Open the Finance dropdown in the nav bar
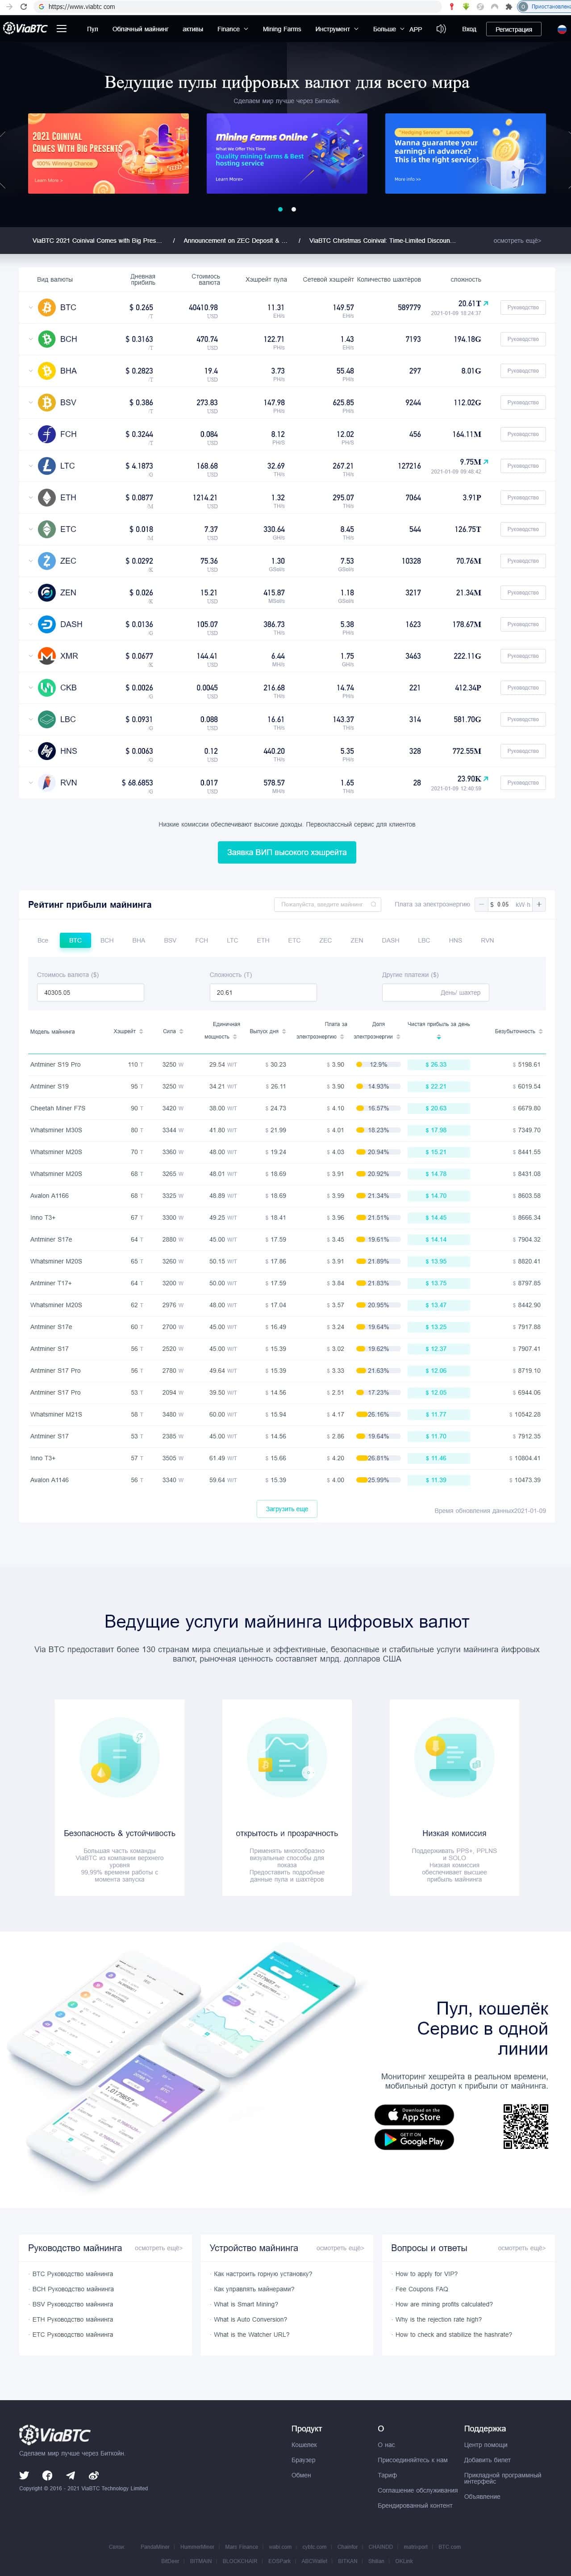 pyautogui.click(x=232, y=29)
